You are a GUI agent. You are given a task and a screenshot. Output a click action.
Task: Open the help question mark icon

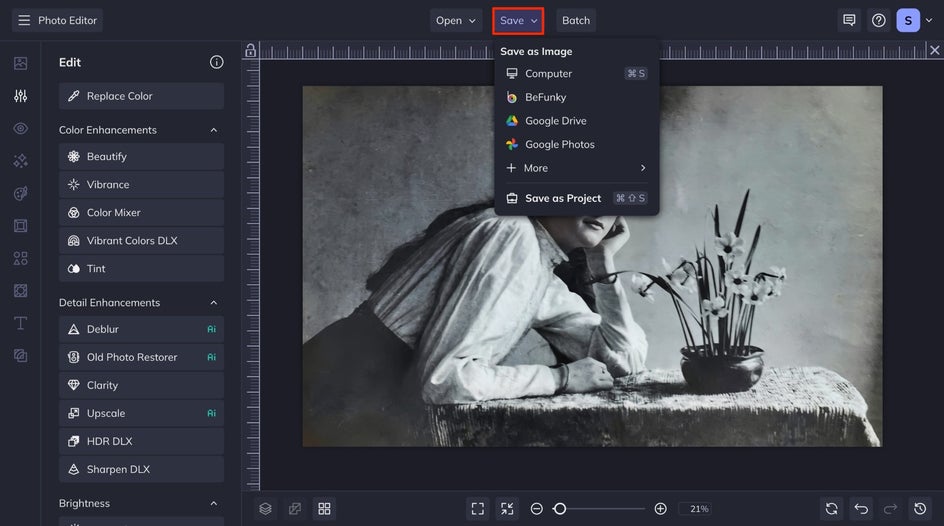tap(879, 20)
